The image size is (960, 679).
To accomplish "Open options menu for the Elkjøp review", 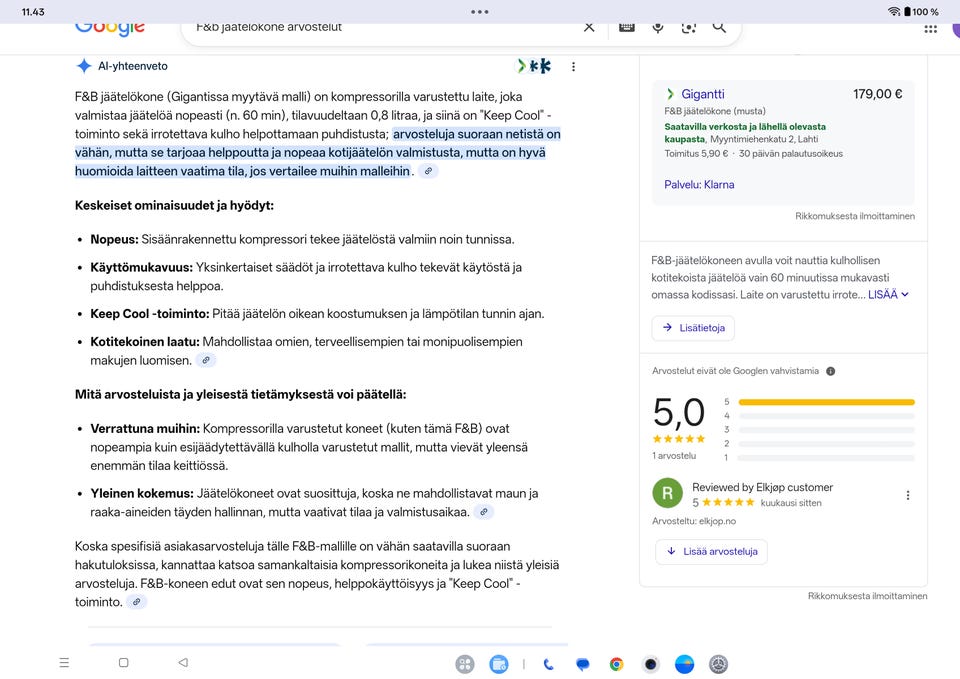I will tap(908, 495).
